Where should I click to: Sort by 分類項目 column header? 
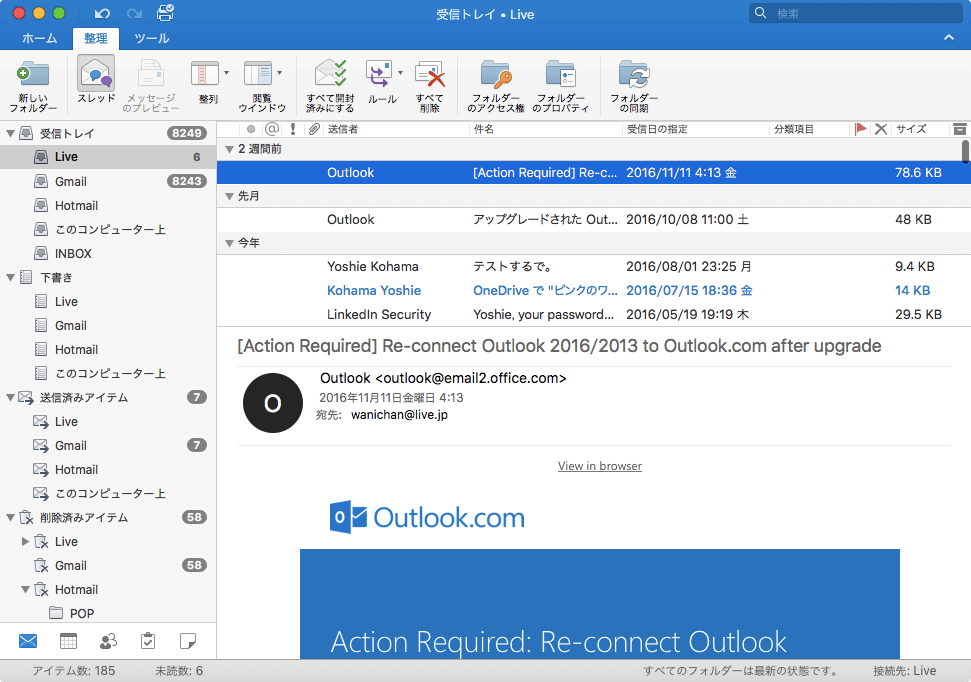click(x=793, y=129)
